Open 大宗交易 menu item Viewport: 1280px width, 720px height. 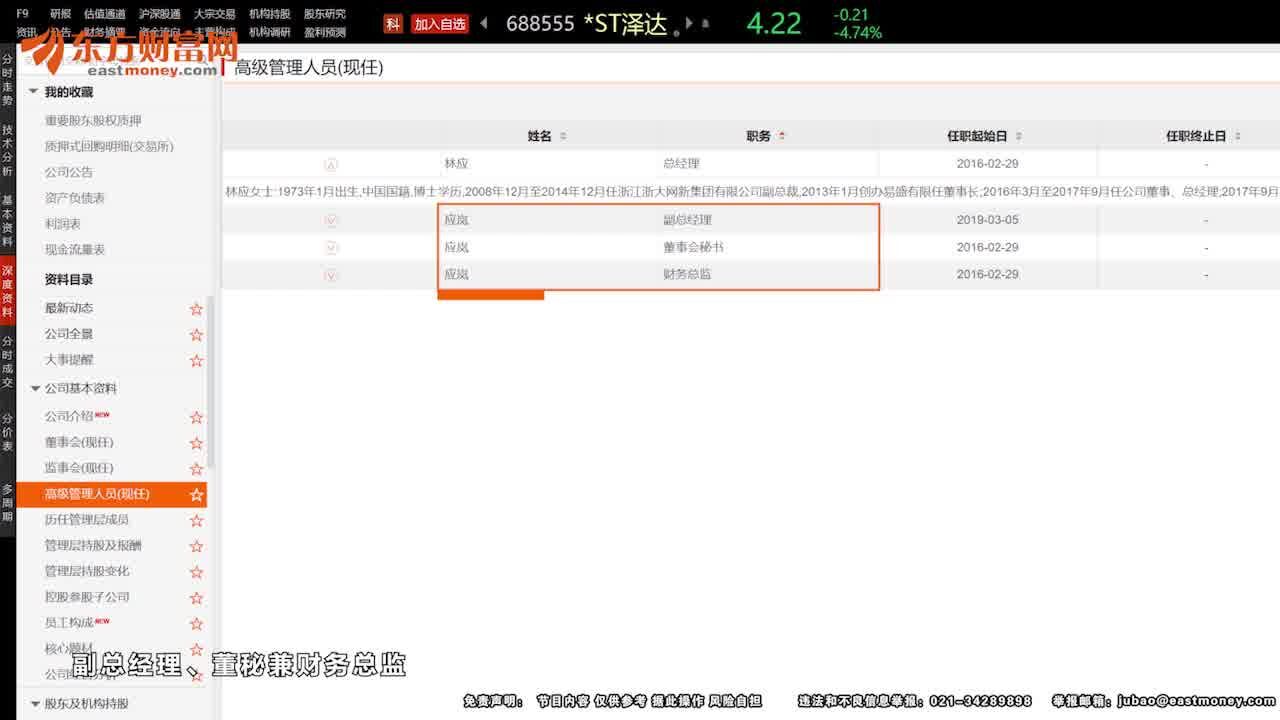[x=215, y=14]
